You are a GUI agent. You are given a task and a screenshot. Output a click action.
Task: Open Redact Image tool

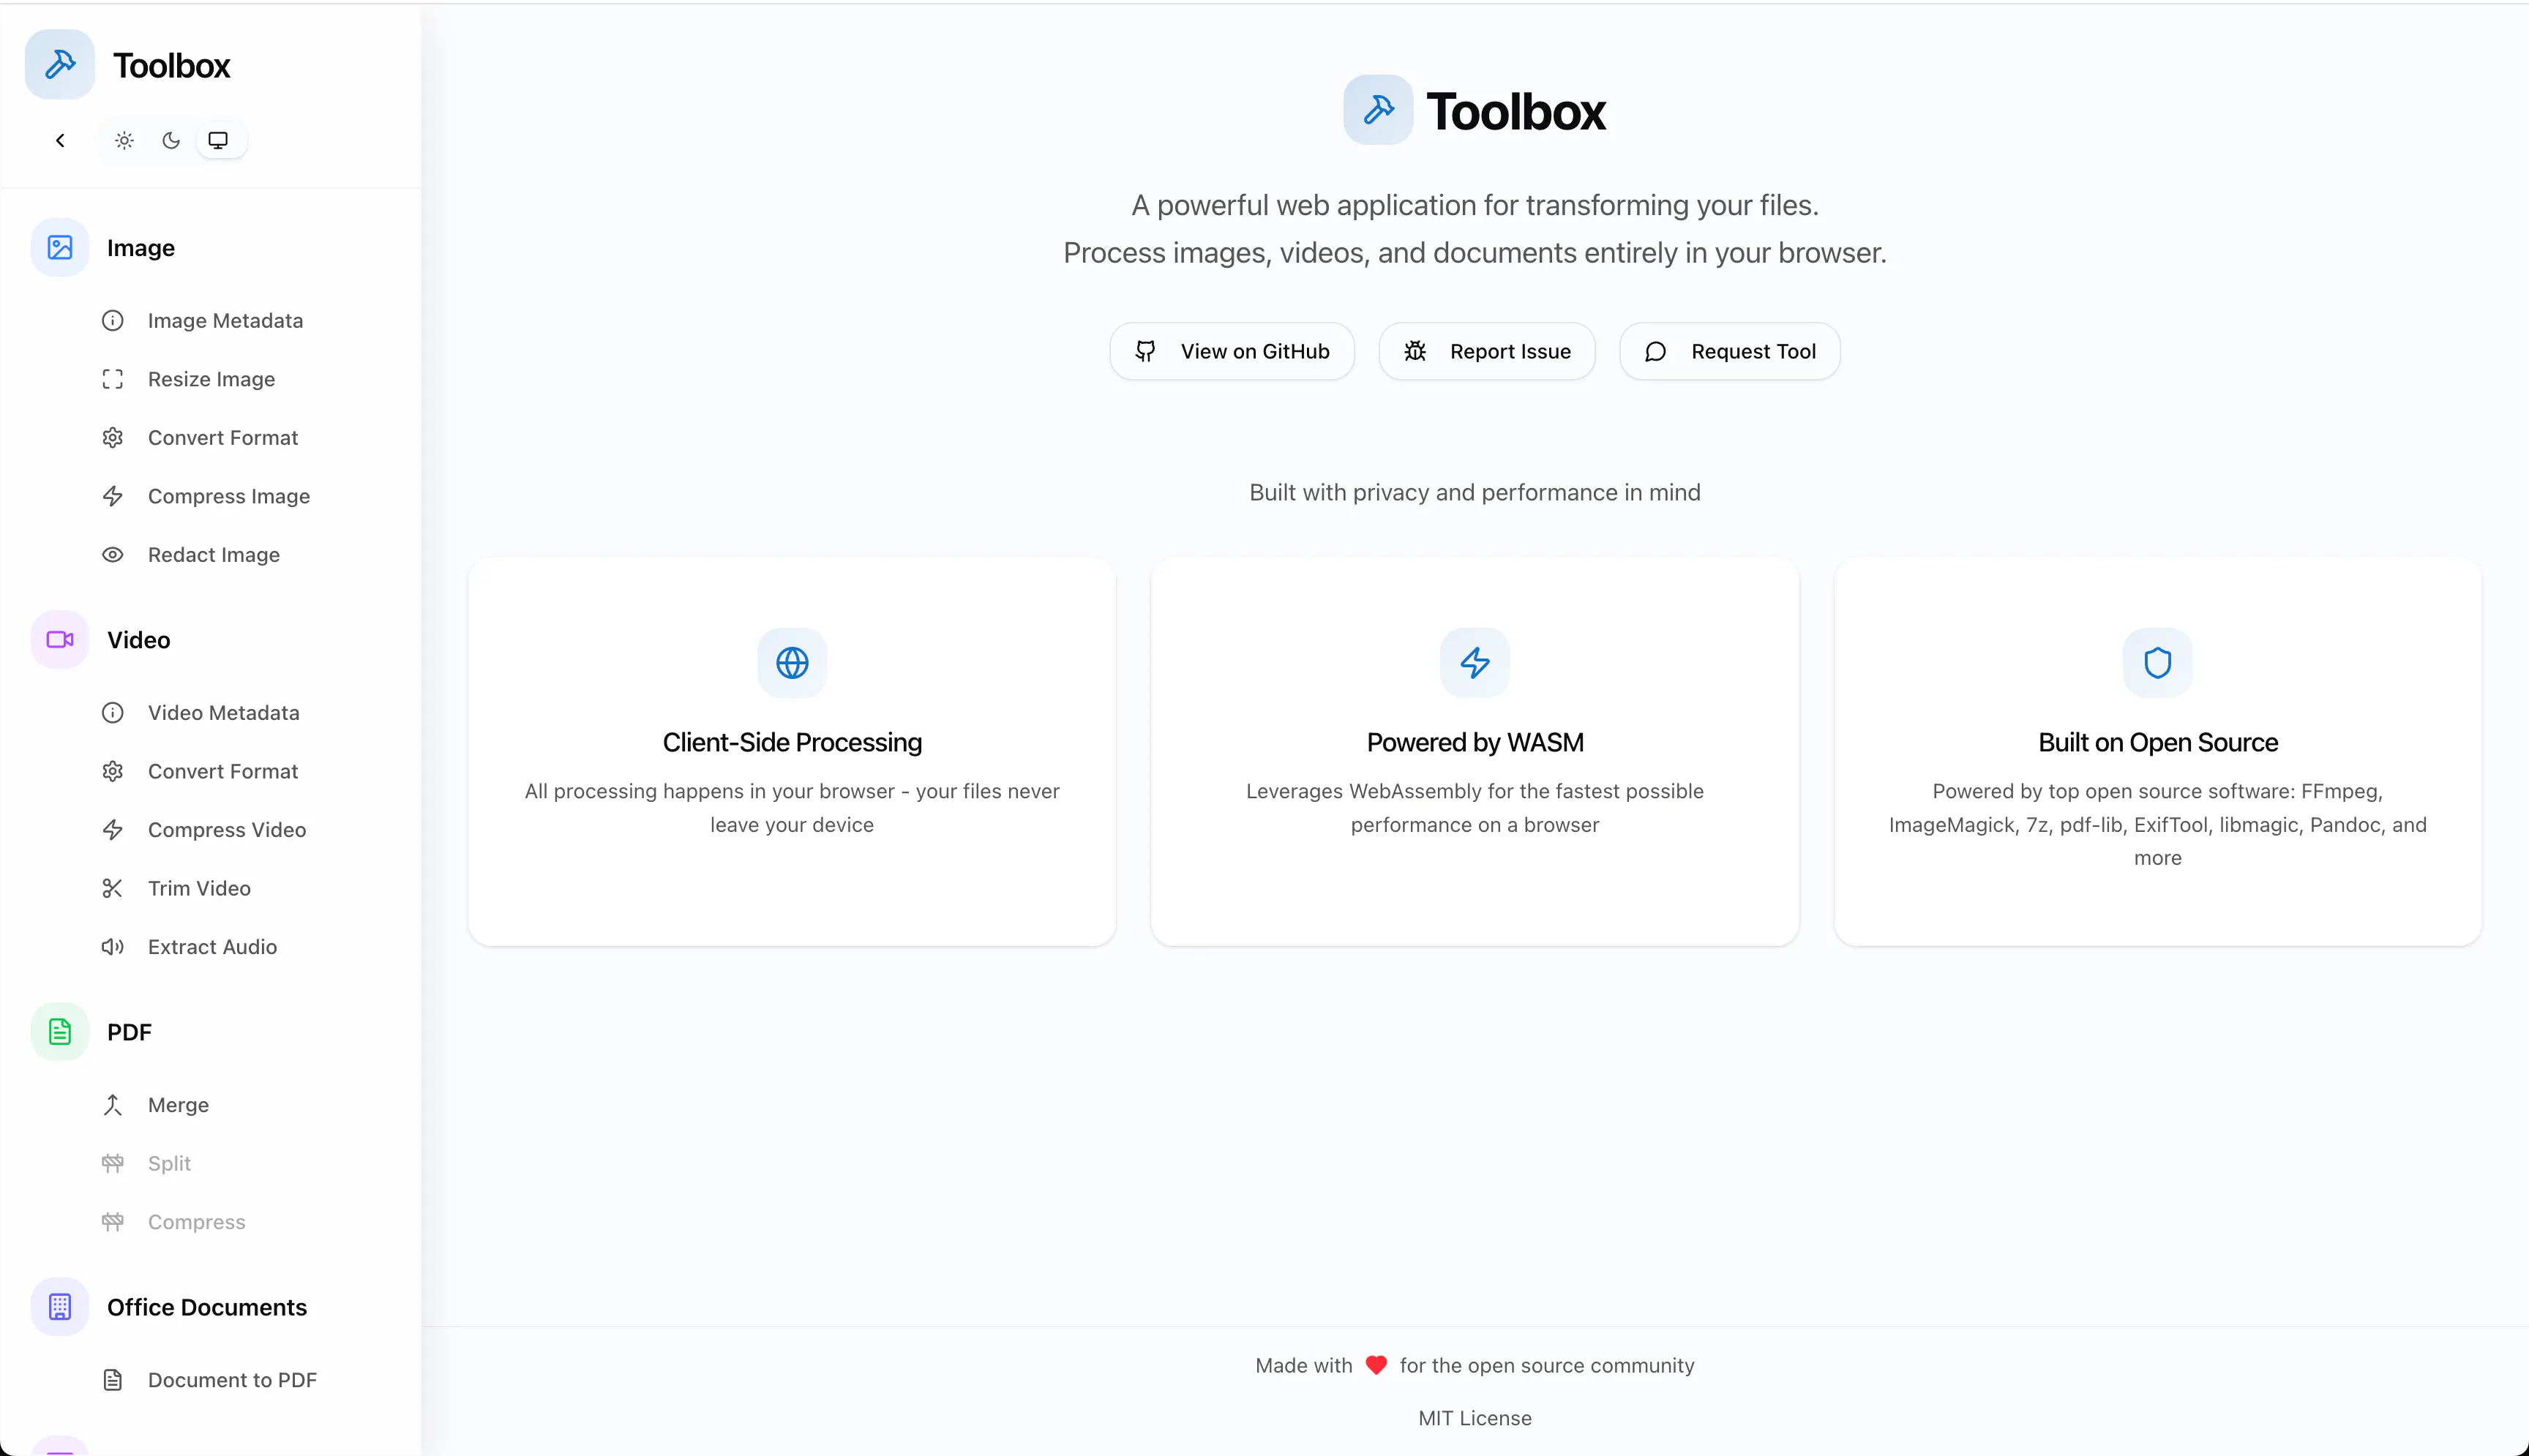tap(214, 555)
